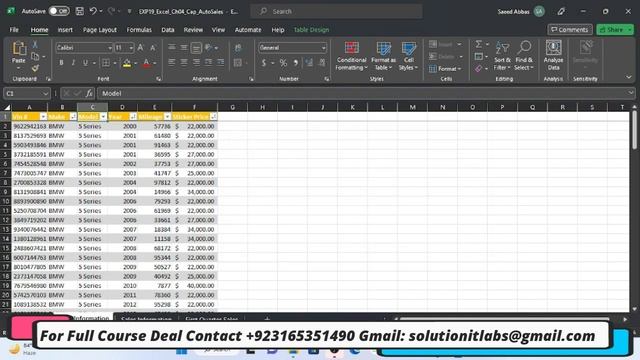Click the Saeed Abbas account avatar
640x360 pixels.
tap(539, 11)
